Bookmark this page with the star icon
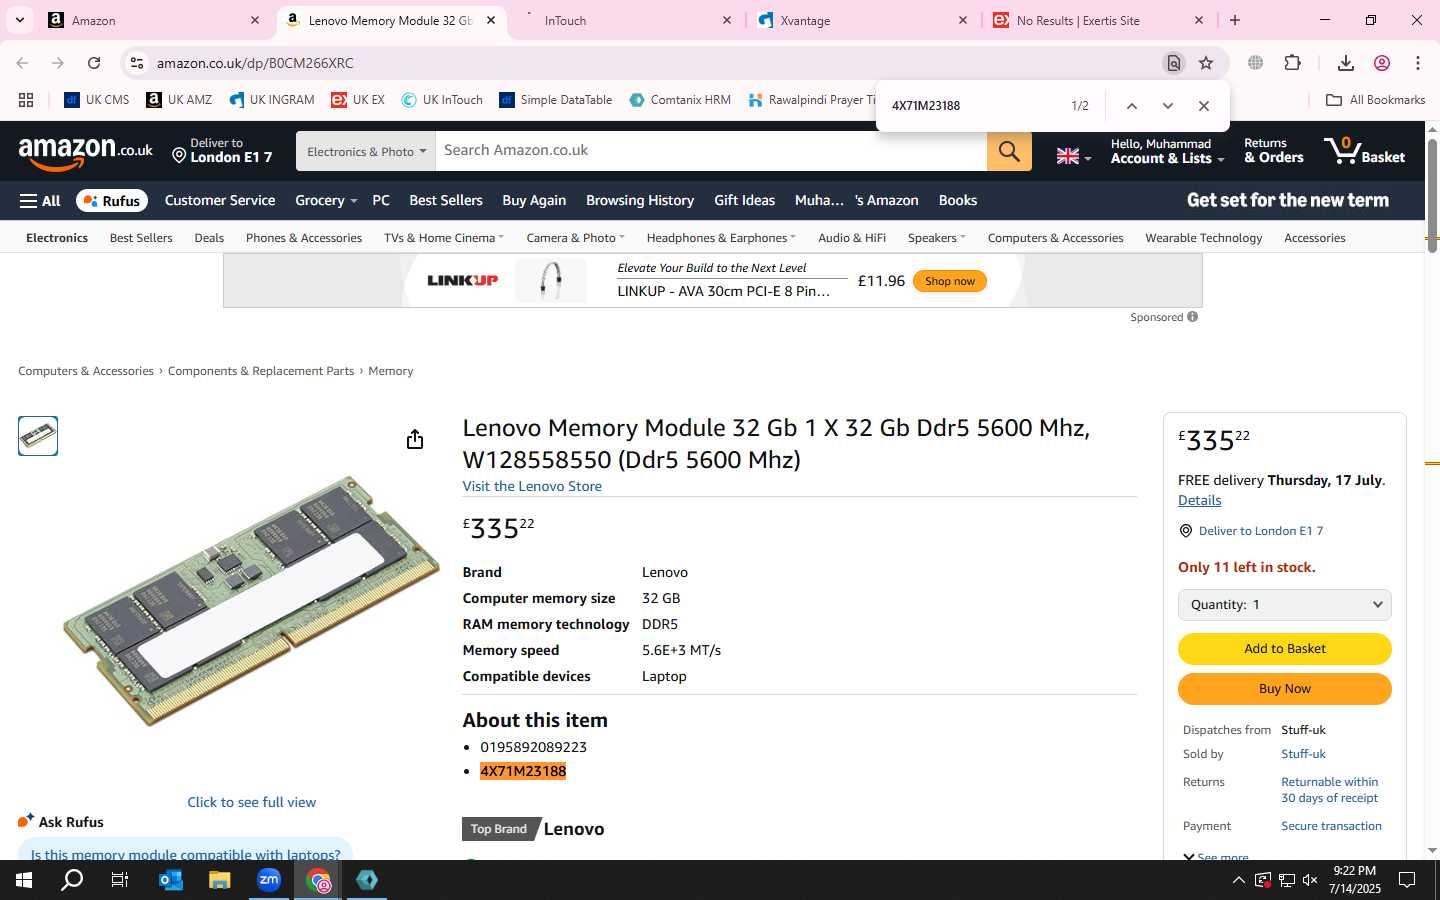Image resolution: width=1440 pixels, height=900 pixels. tap(1206, 63)
